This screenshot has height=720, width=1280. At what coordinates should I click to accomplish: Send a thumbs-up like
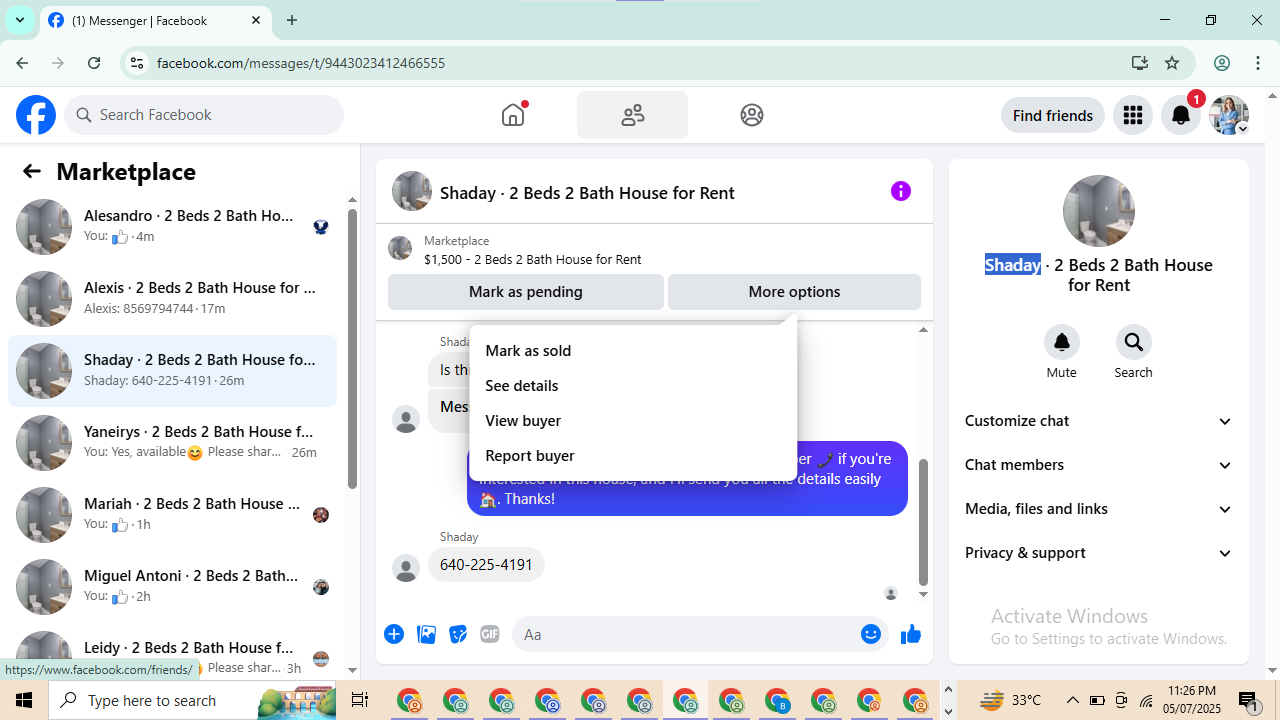point(910,634)
